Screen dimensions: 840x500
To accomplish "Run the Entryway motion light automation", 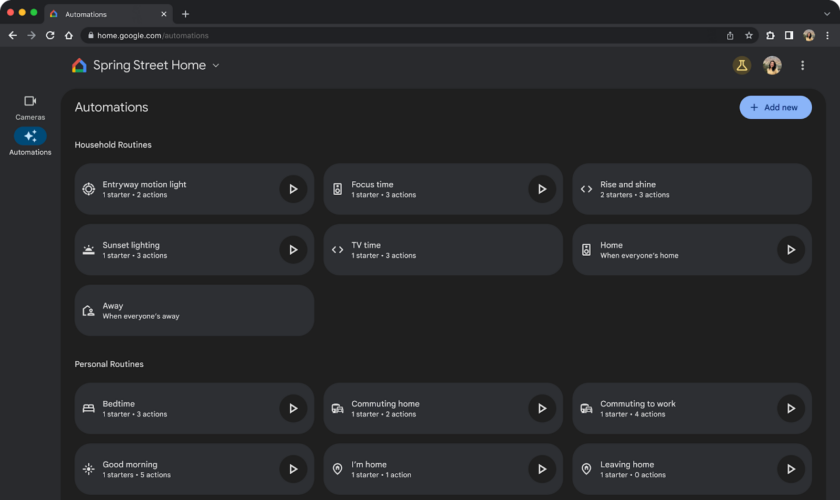I will 293,189.
